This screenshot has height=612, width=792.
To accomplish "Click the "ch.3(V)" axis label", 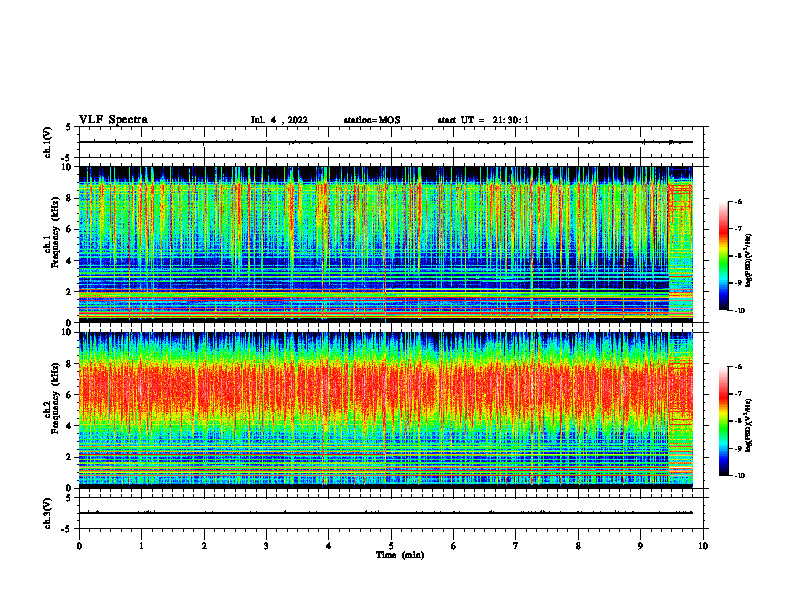I will coord(47,513).
